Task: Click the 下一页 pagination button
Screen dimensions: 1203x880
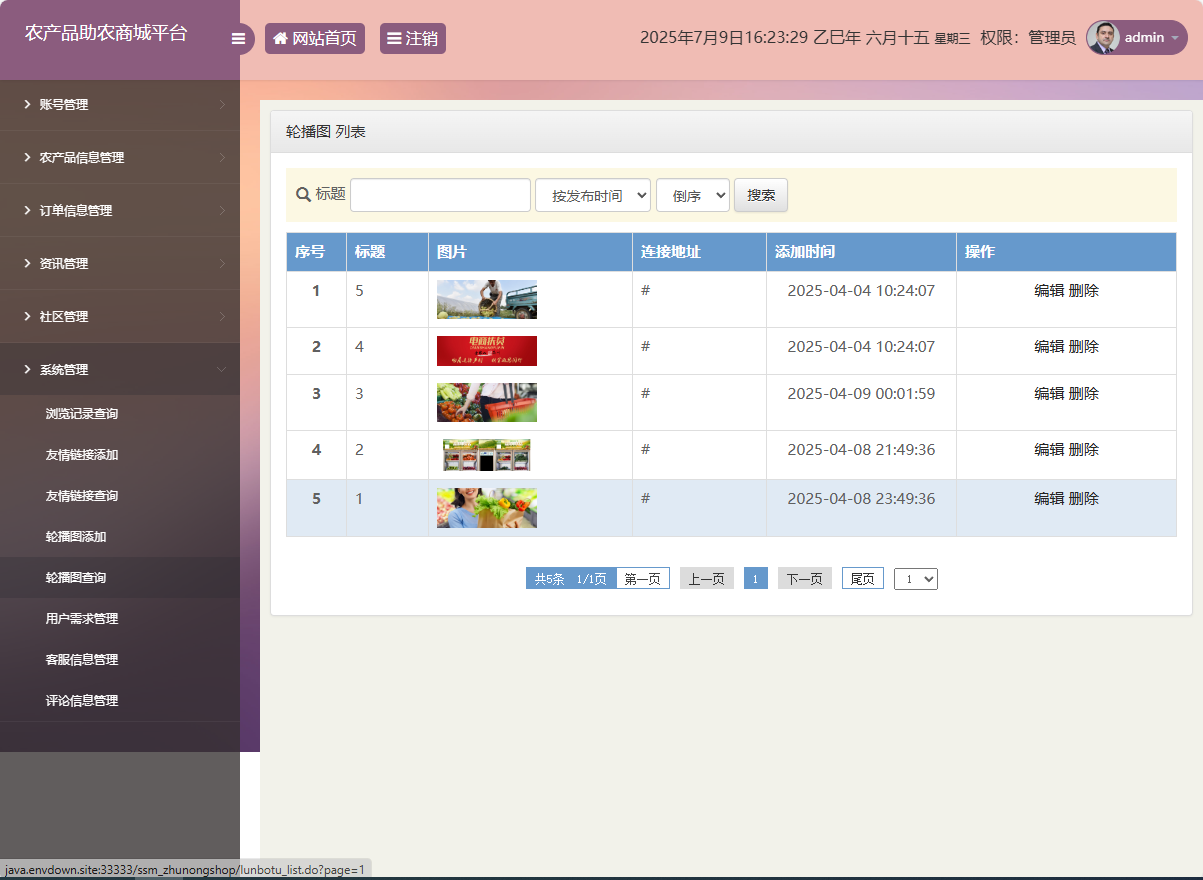Action: coord(804,578)
